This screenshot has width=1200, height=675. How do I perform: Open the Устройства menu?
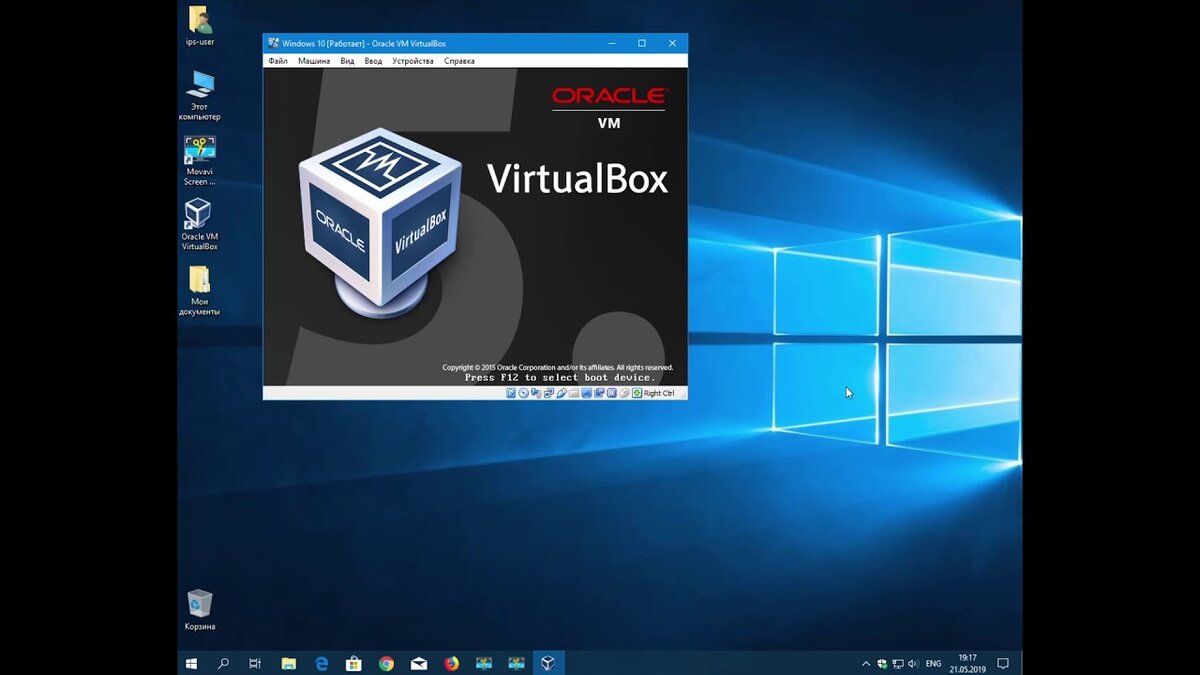tap(413, 61)
